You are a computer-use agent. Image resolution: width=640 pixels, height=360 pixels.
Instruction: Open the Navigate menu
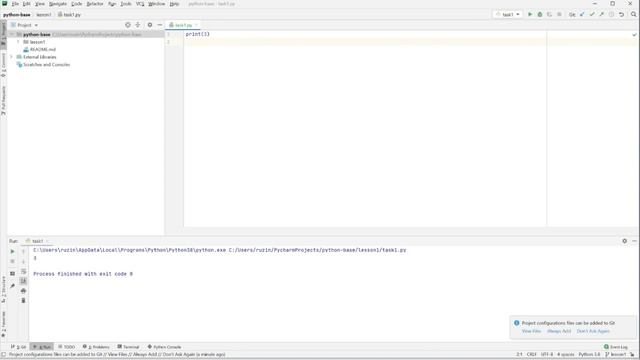click(x=58, y=4)
